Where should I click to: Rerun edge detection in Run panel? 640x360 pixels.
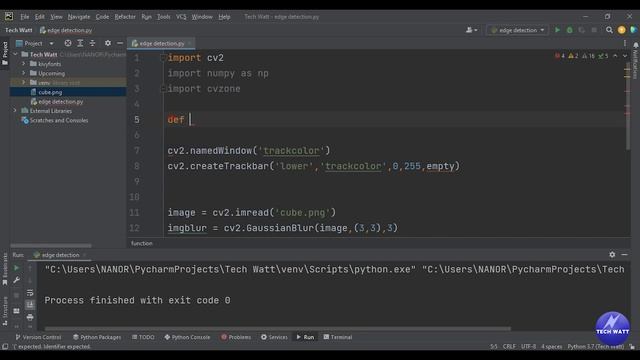tap(16, 268)
